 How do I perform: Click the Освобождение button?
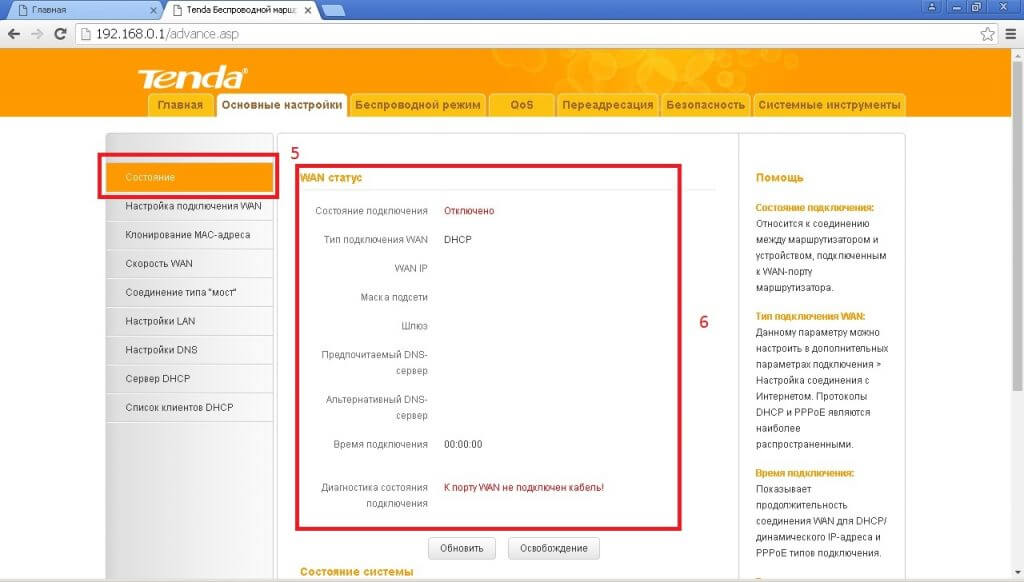click(x=553, y=548)
